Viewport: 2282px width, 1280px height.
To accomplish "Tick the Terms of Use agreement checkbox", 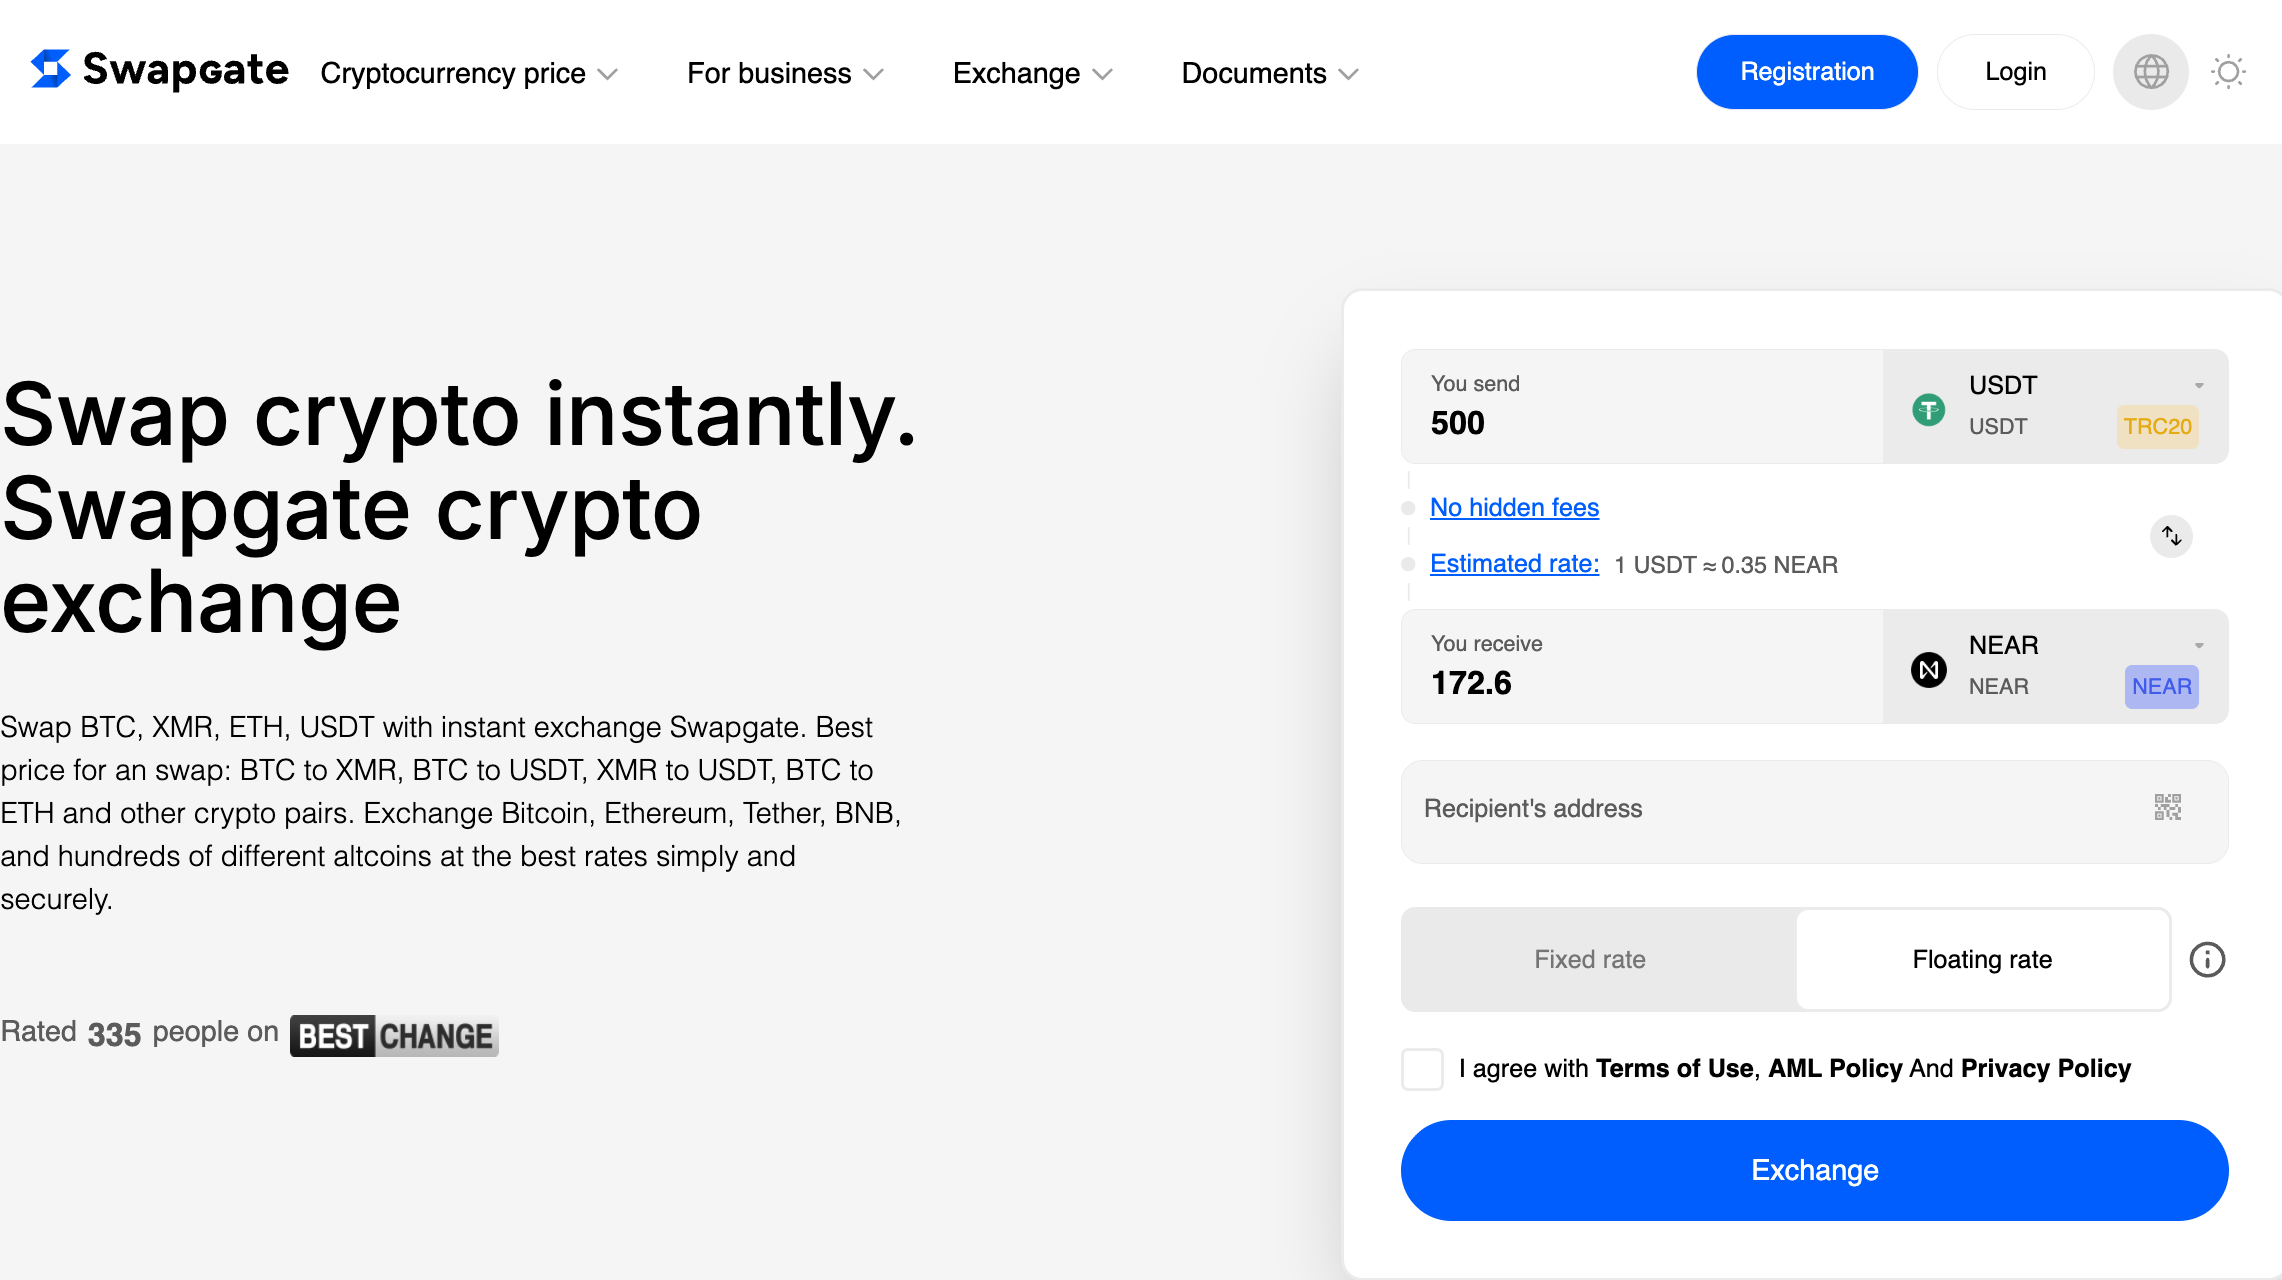I will pyautogui.click(x=1422, y=1069).
